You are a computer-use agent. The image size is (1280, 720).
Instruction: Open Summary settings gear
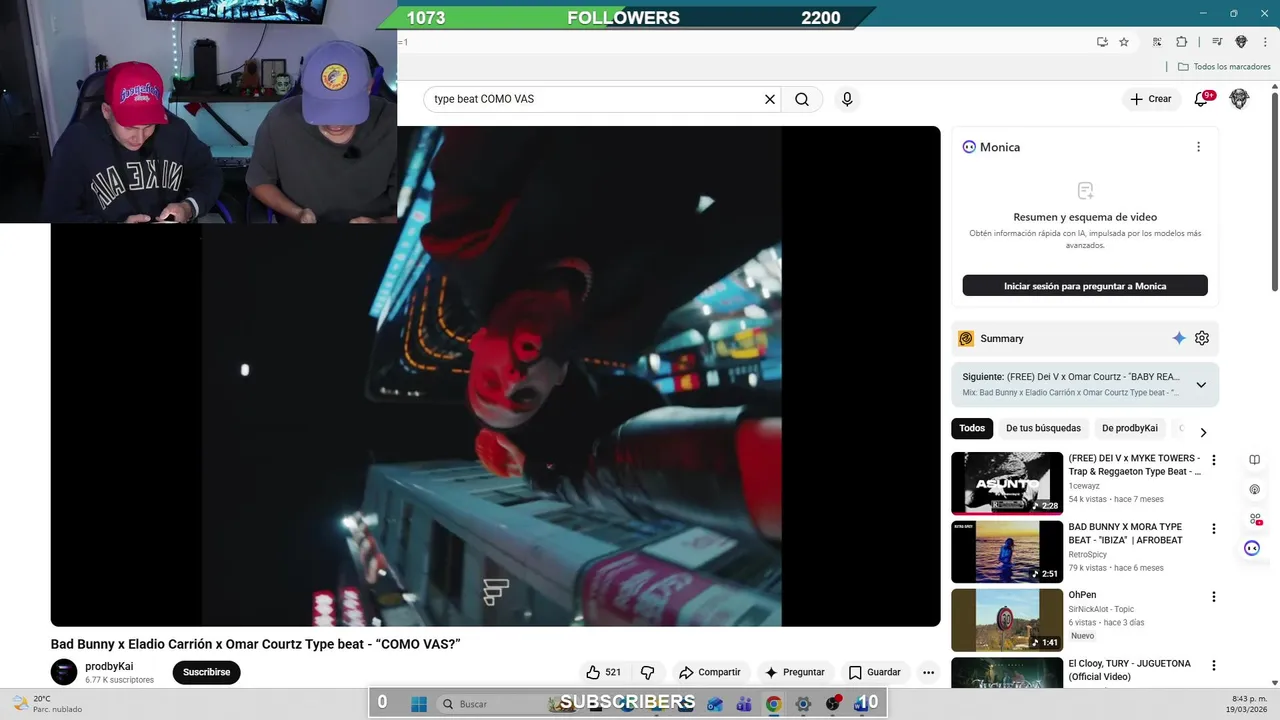click(1202, 338)
